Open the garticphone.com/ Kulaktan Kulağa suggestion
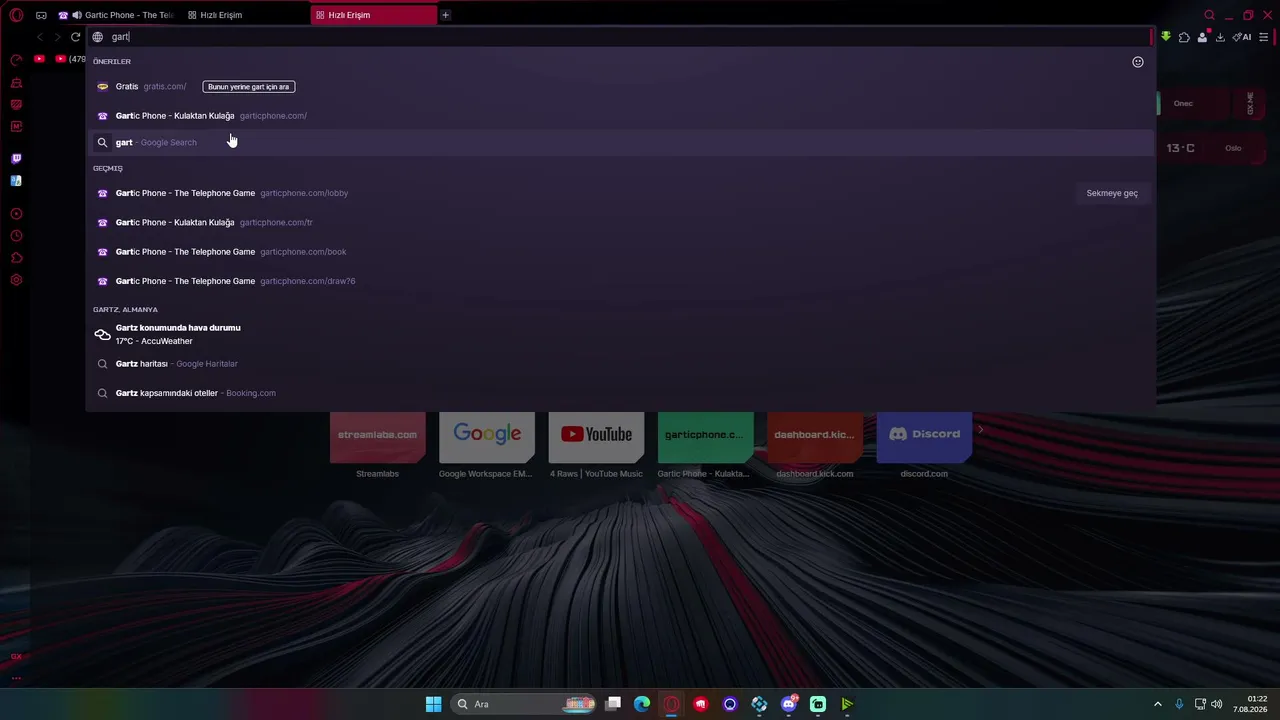This screenshot has width=1280, height=720. [620, 116]
